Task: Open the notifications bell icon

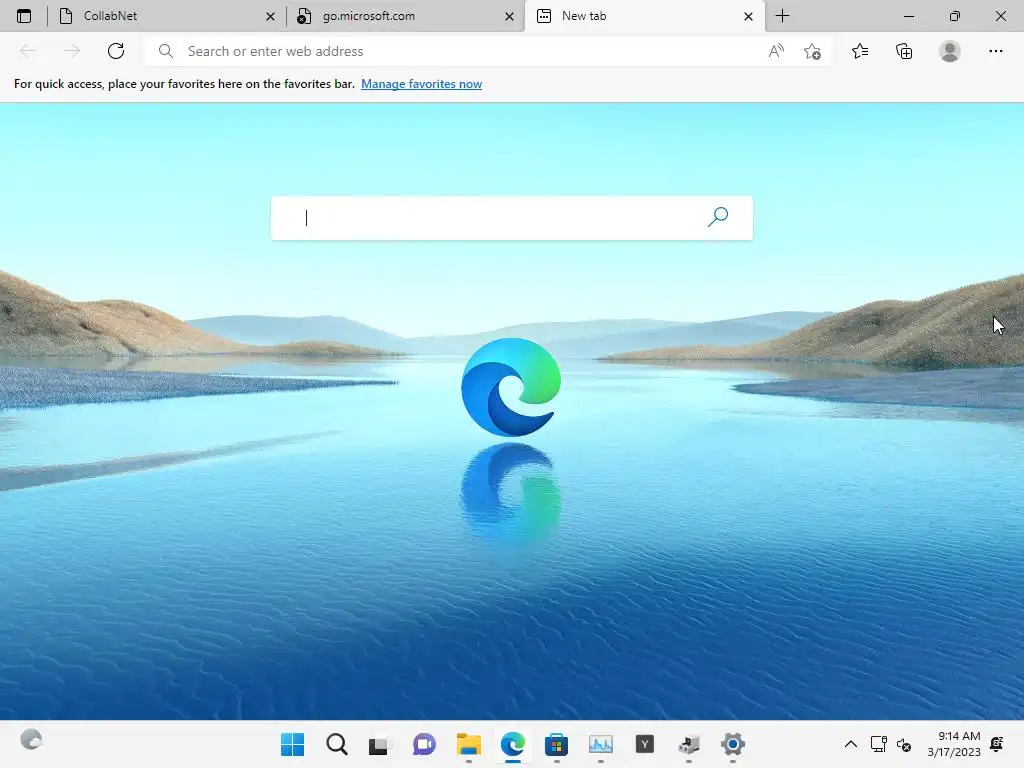Action: pyautogui.click(x=997, y=744)
